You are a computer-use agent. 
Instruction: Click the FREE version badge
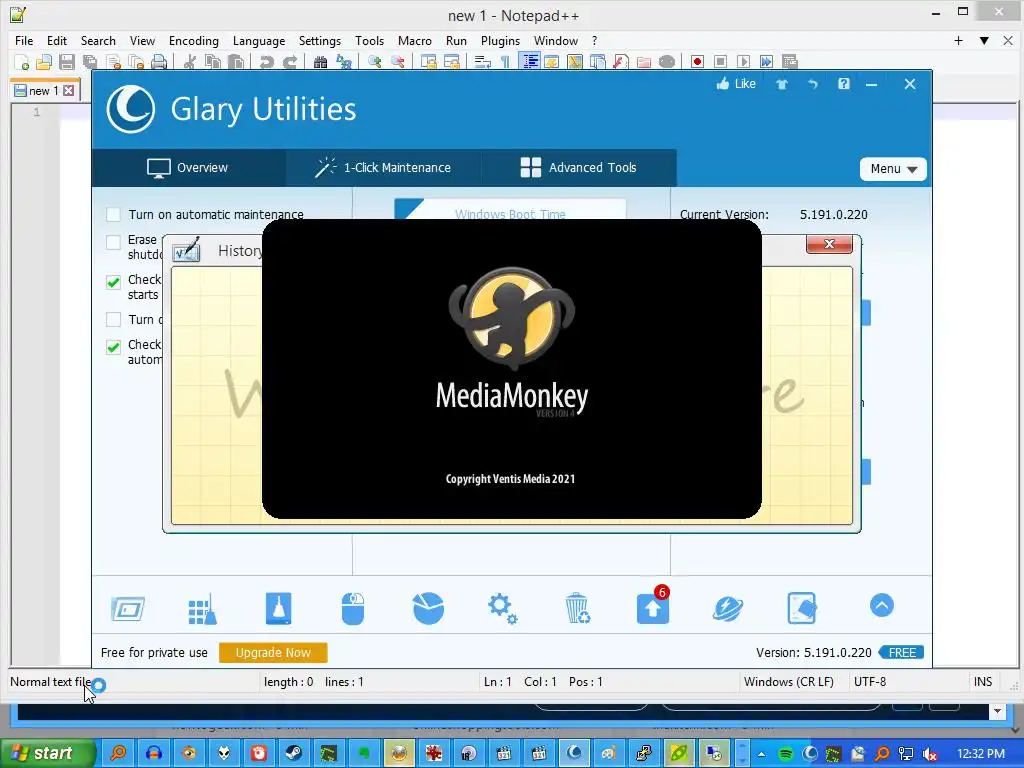[x=901, y=652]
